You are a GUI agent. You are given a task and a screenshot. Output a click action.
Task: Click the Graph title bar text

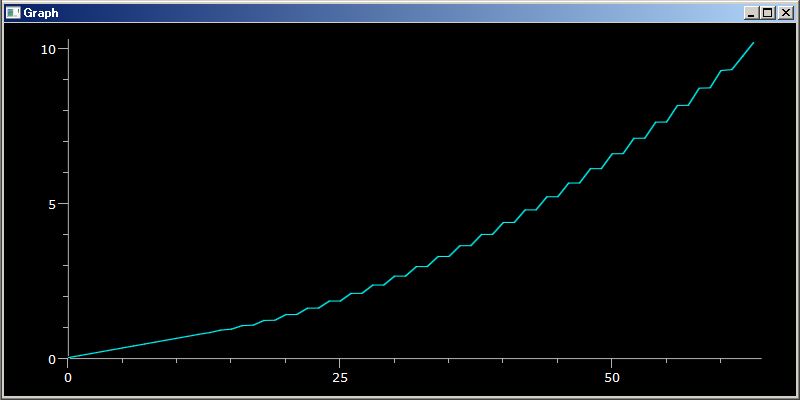(41, 13)
